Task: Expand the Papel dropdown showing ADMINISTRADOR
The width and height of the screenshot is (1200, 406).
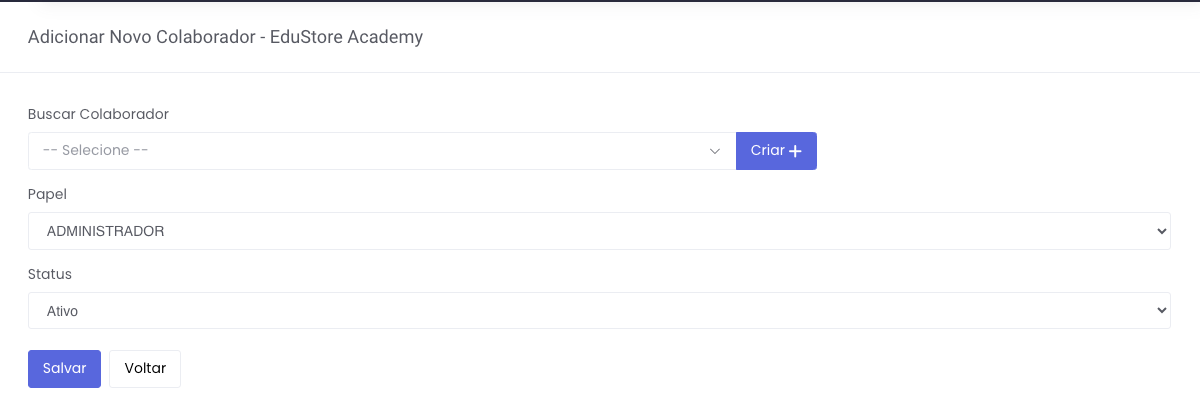Action: click(x=598, y=231)
